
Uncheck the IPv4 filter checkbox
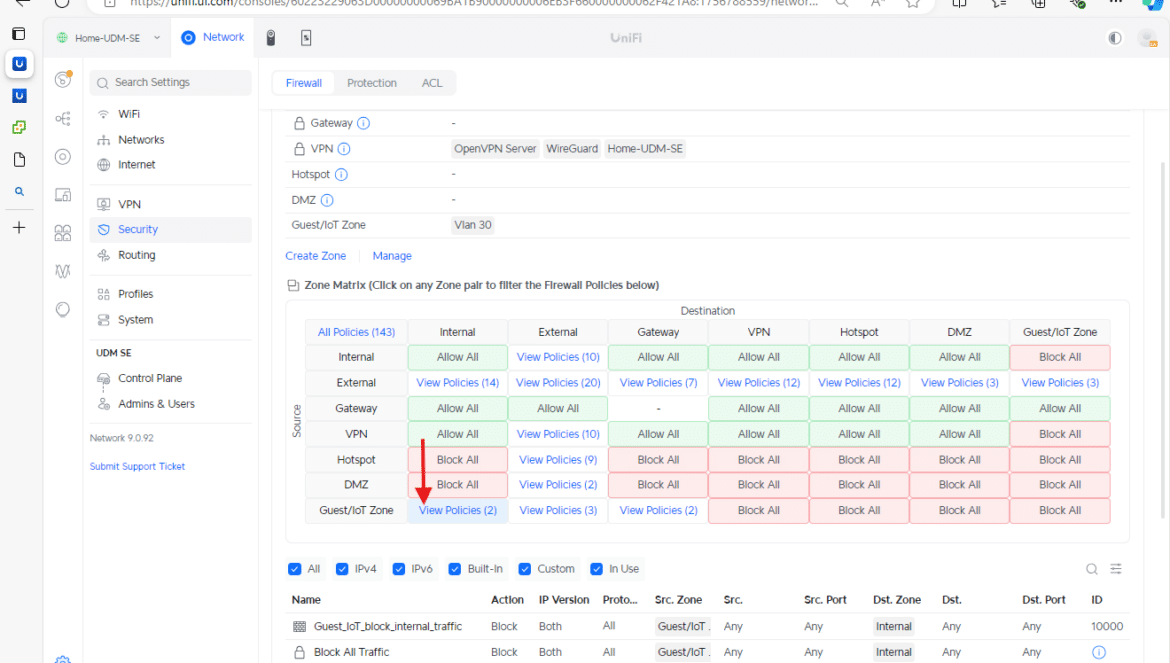coord(342,569)
